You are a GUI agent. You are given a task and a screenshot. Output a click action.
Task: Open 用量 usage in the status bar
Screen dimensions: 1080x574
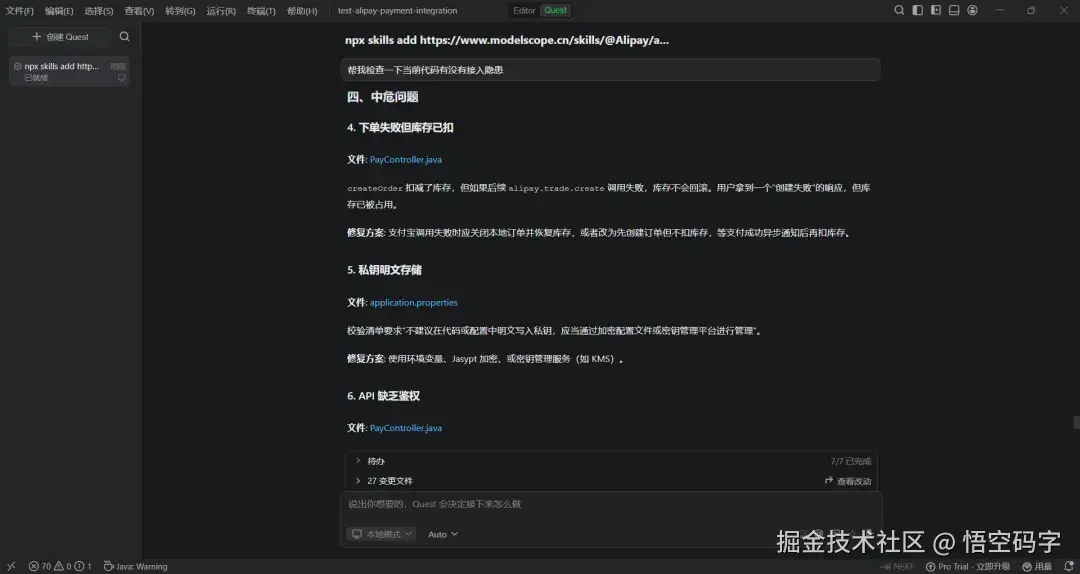click(x=1037, y=566)
